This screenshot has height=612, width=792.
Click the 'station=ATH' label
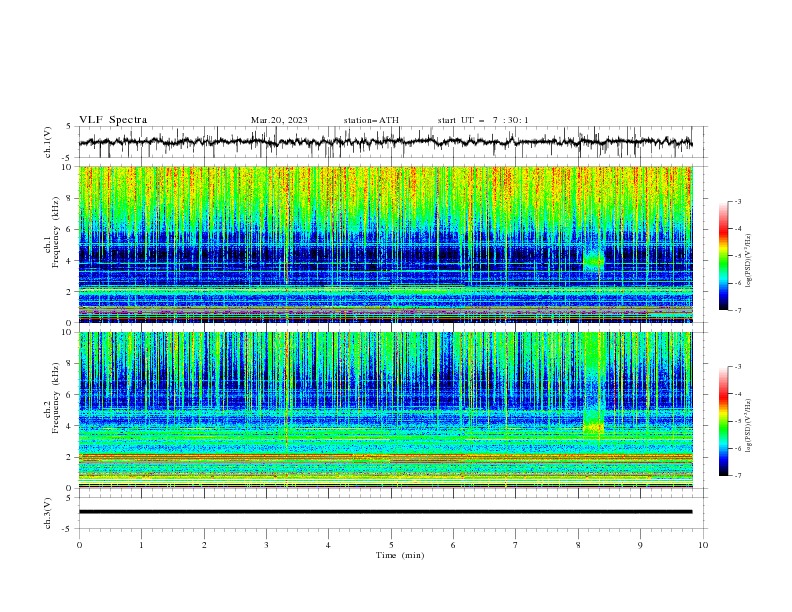(x=371, y=120)
